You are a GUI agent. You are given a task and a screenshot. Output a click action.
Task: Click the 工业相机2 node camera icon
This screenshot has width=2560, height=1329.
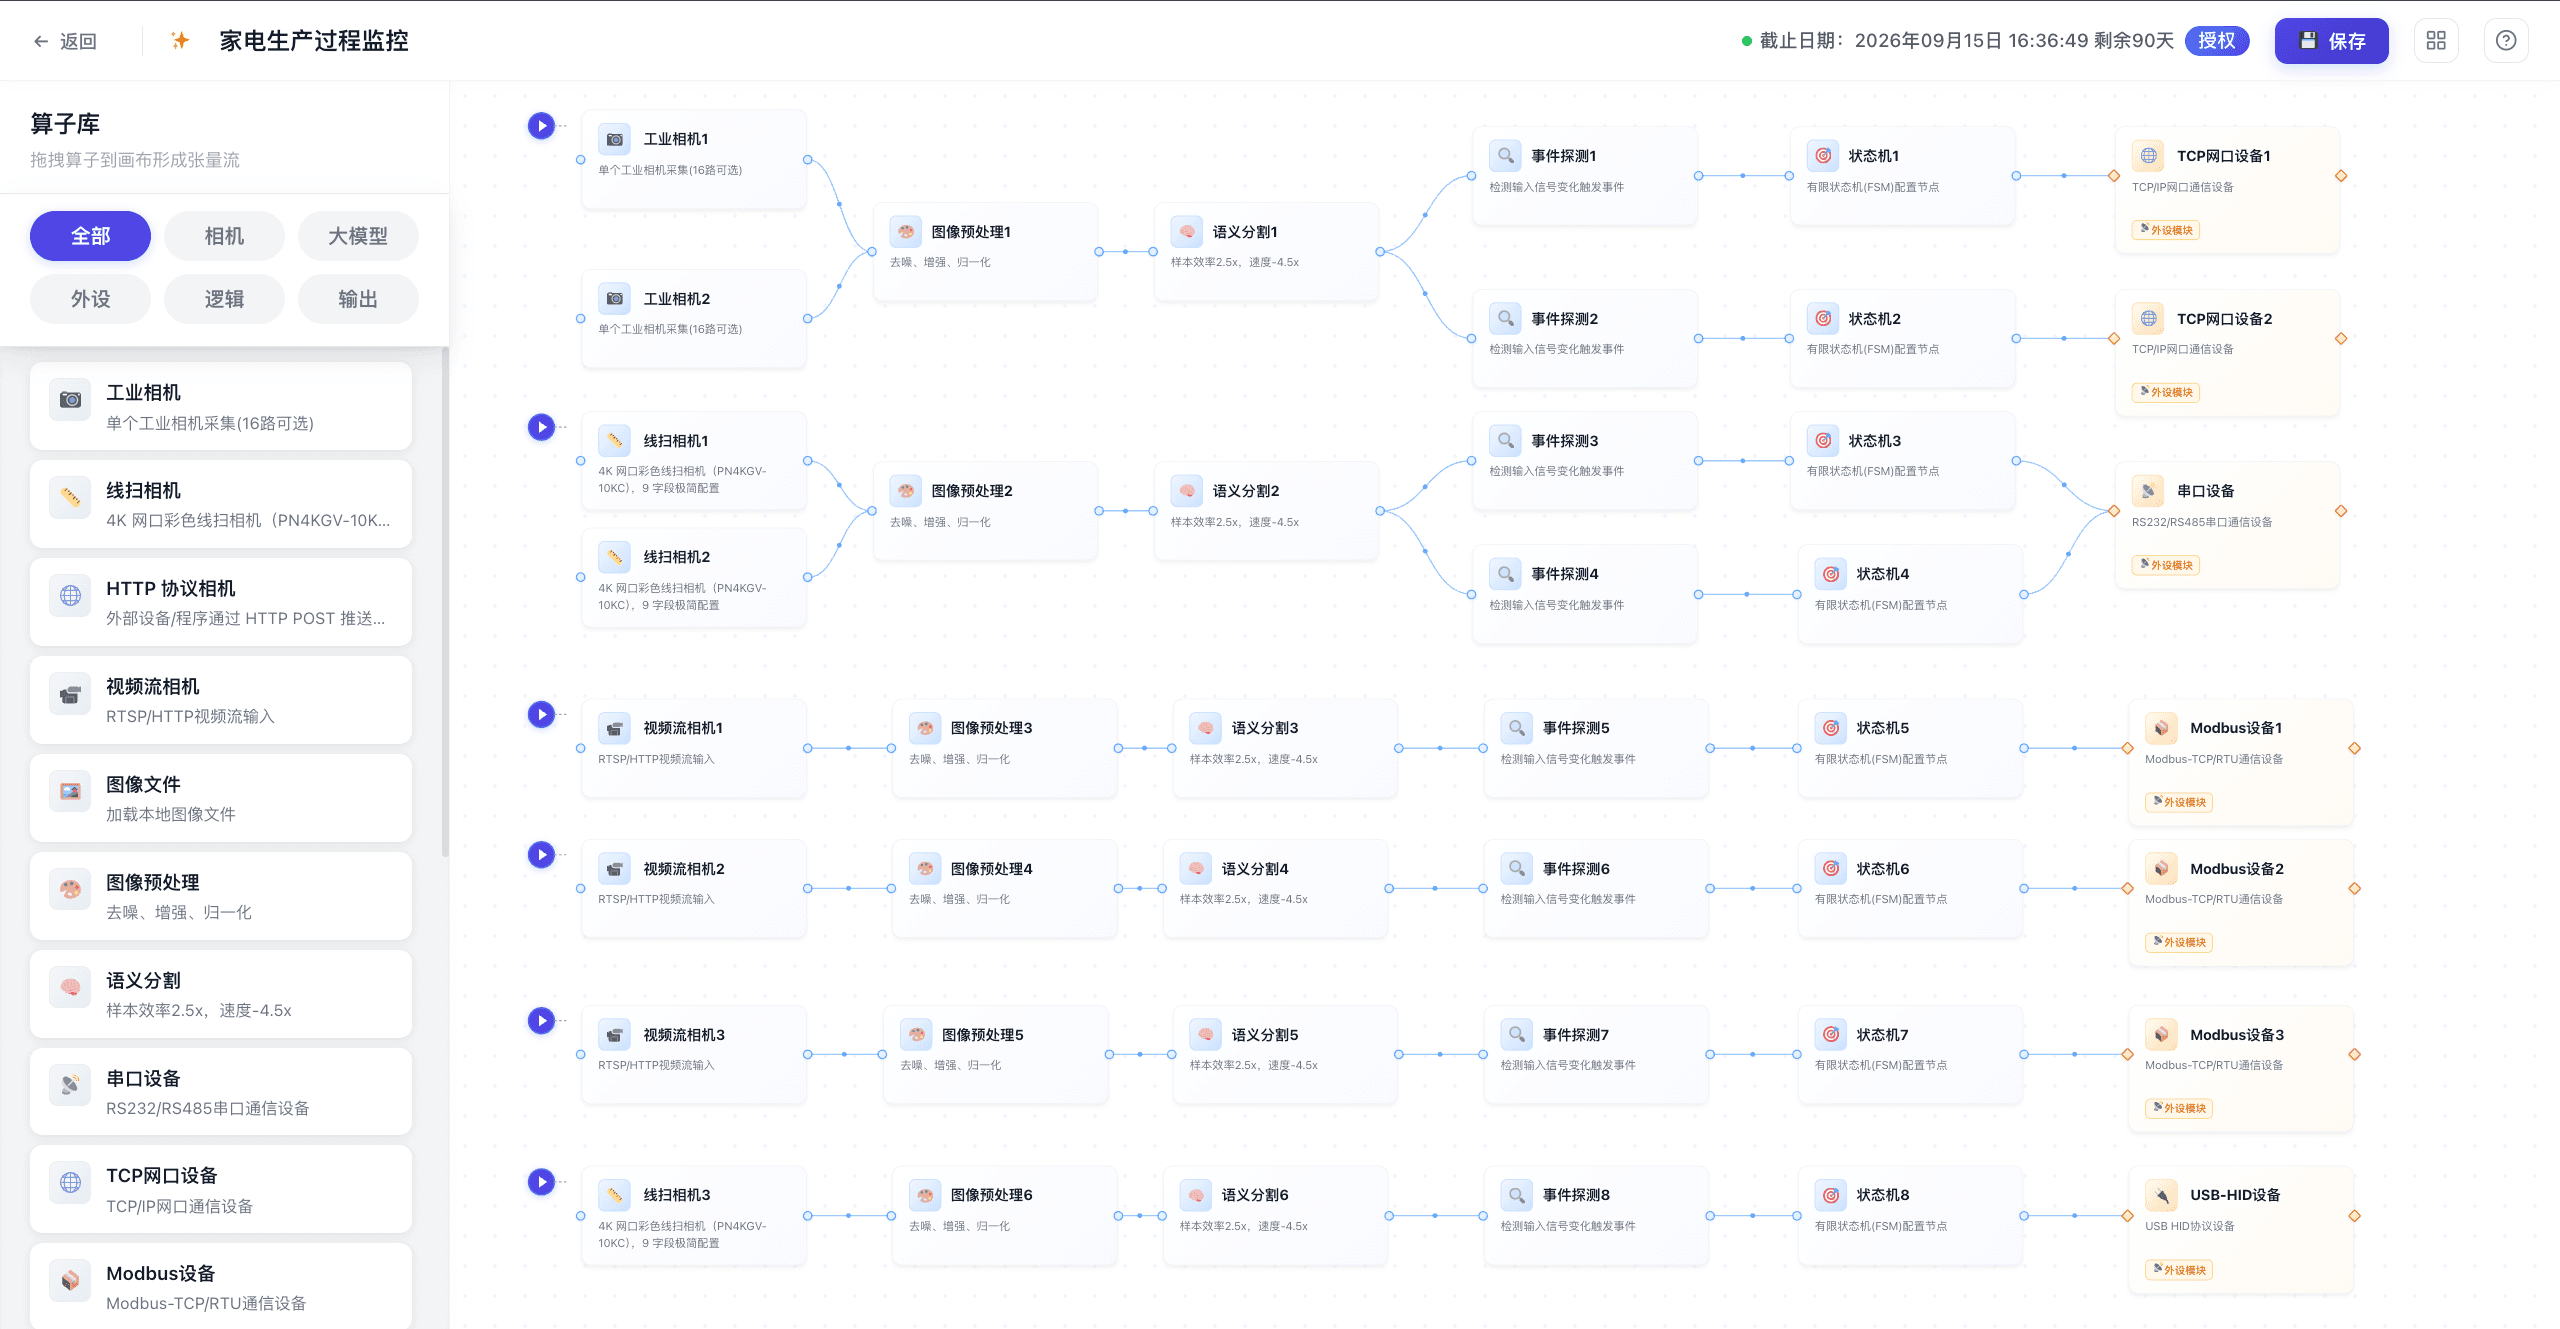(x=615, y=299)
